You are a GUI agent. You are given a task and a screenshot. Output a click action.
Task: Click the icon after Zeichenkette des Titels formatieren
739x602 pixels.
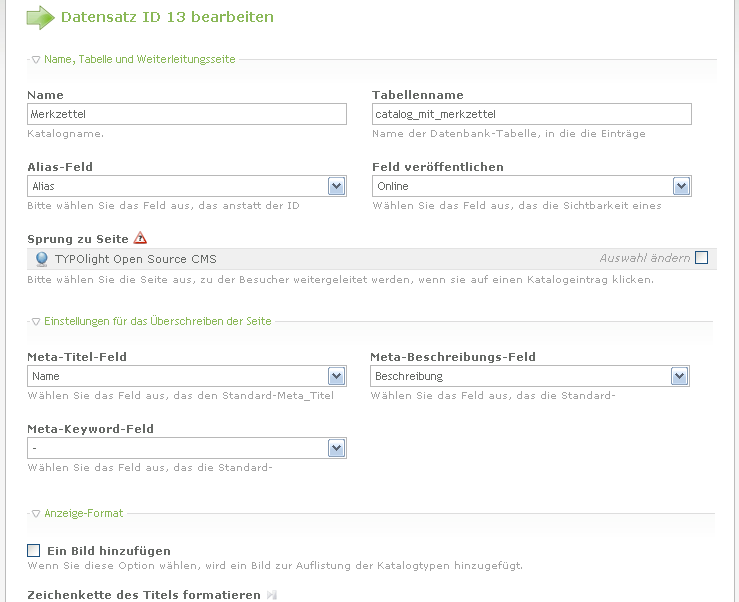(x=270, y=595)
